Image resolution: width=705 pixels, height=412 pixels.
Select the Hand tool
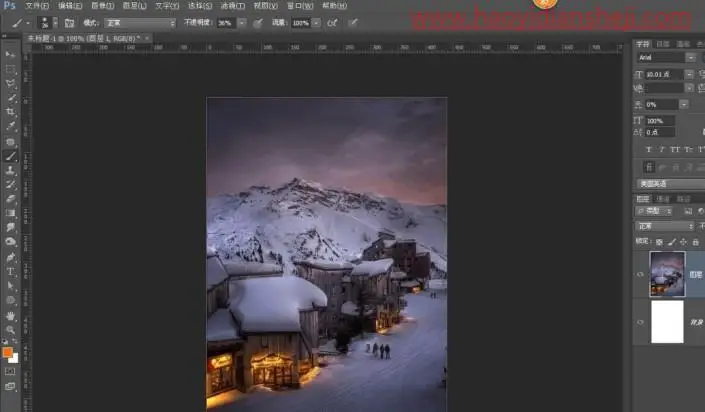click(x=10, y=316)
